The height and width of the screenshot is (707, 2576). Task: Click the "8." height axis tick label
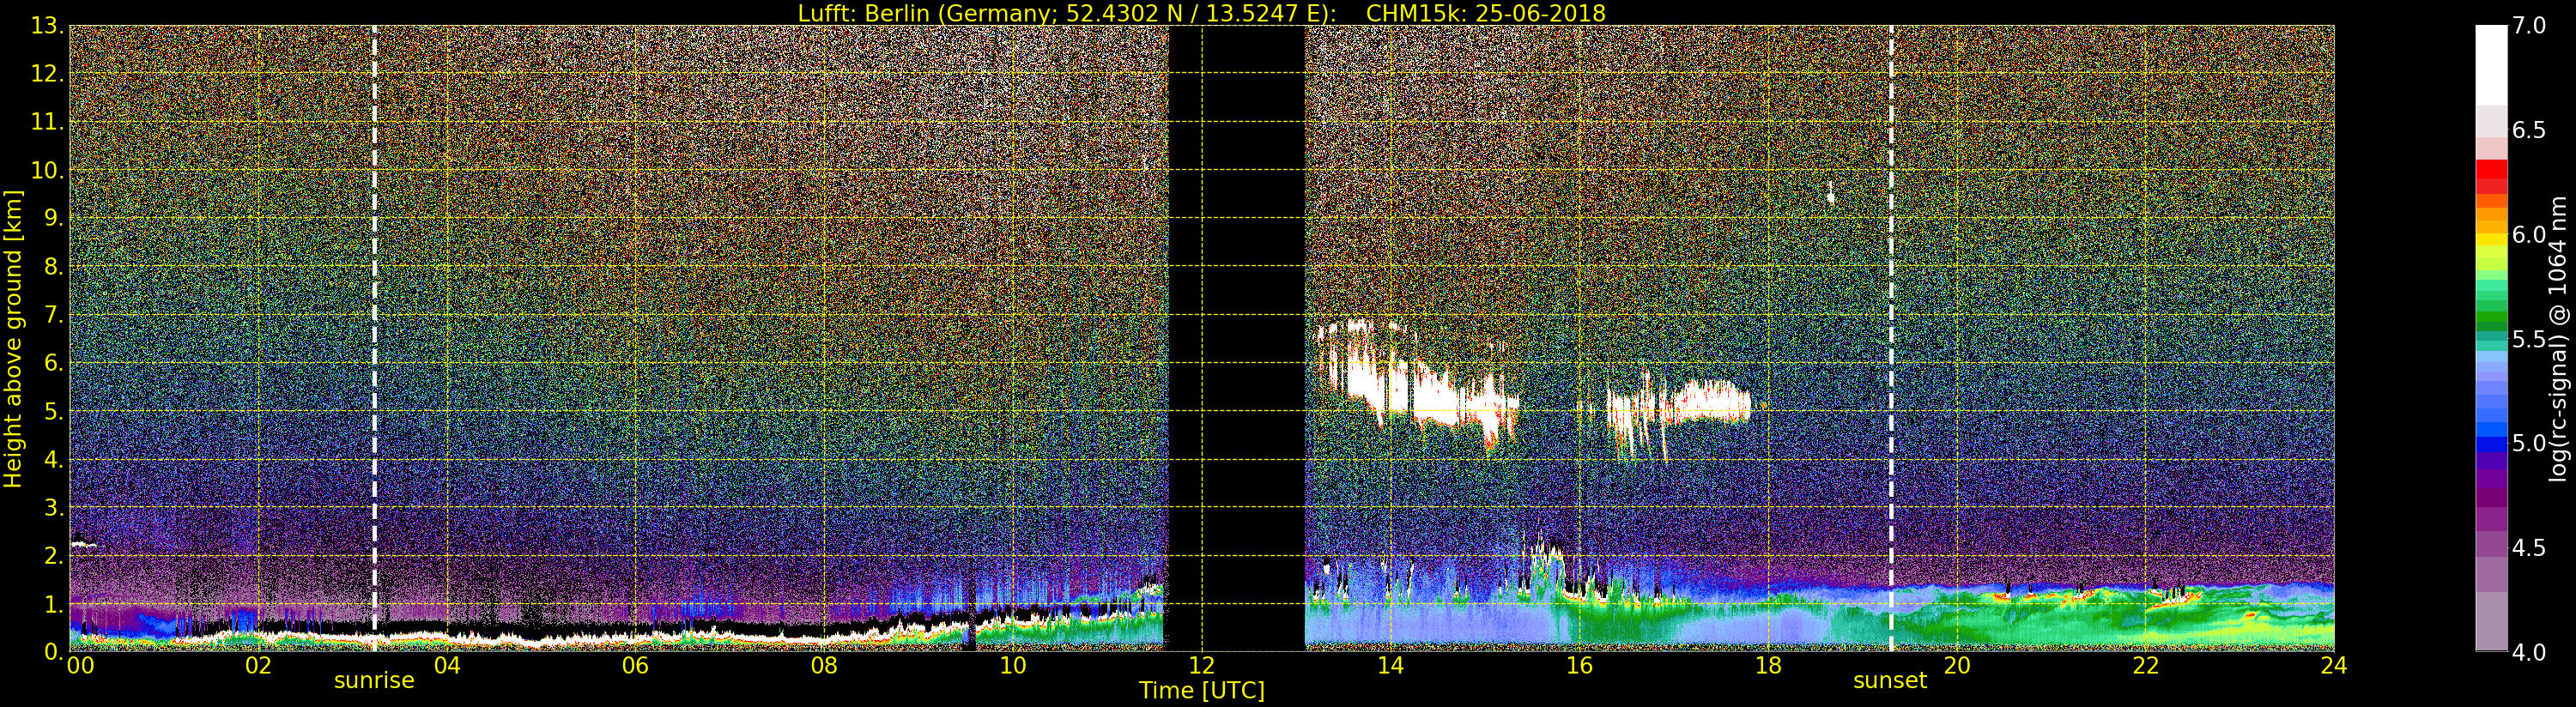(x=55, y=267)
